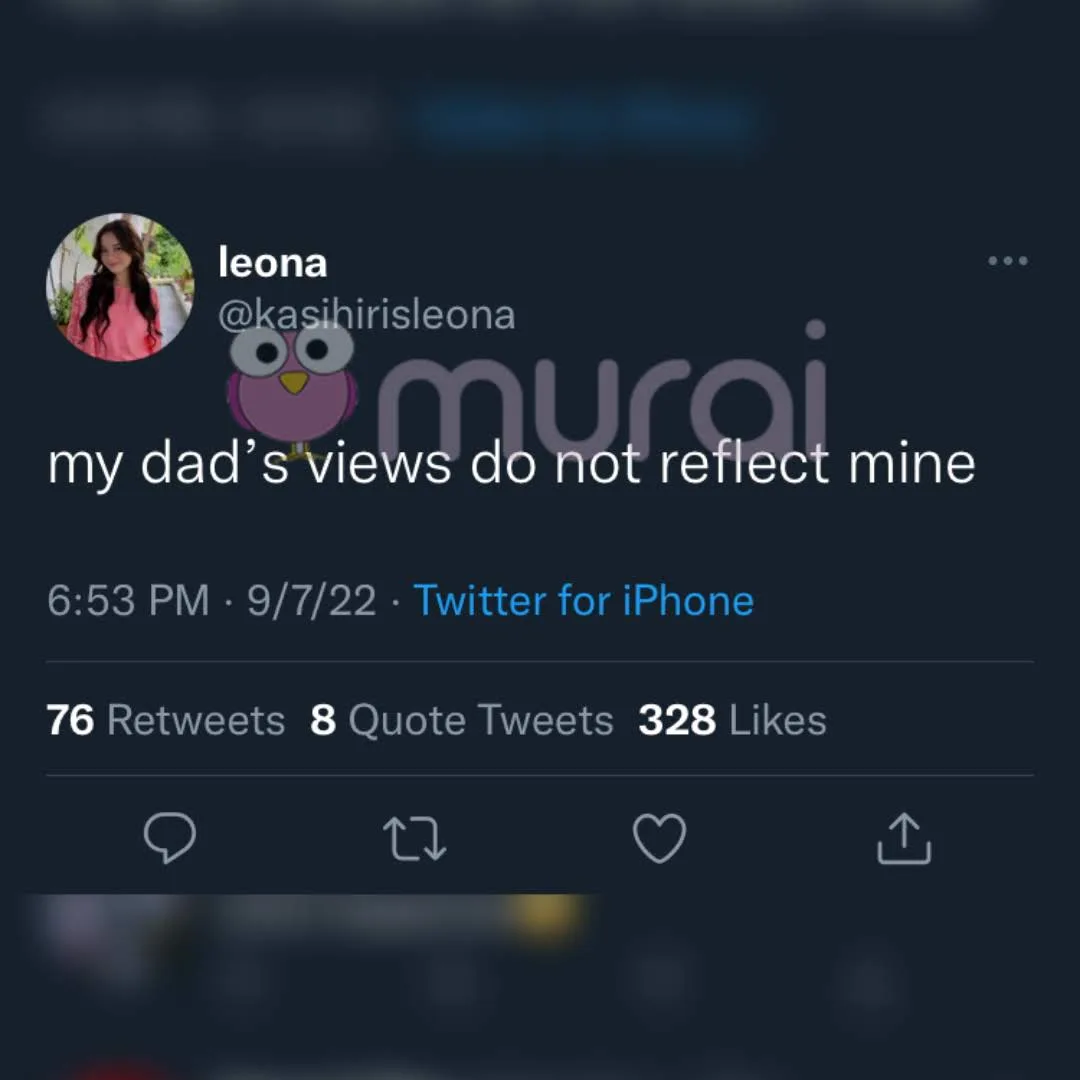This screenshot has width=1080, height=1080.
Task: Open the @kasihirisleona handle
Action: click(x=366, y=315)
